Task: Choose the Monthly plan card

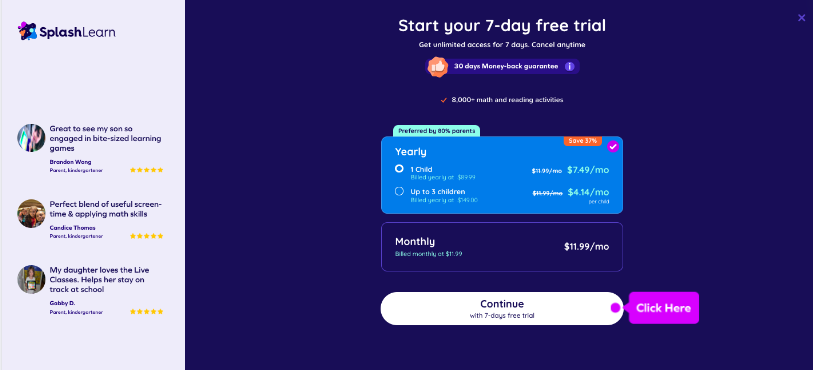Action: (x=501, y=247)
